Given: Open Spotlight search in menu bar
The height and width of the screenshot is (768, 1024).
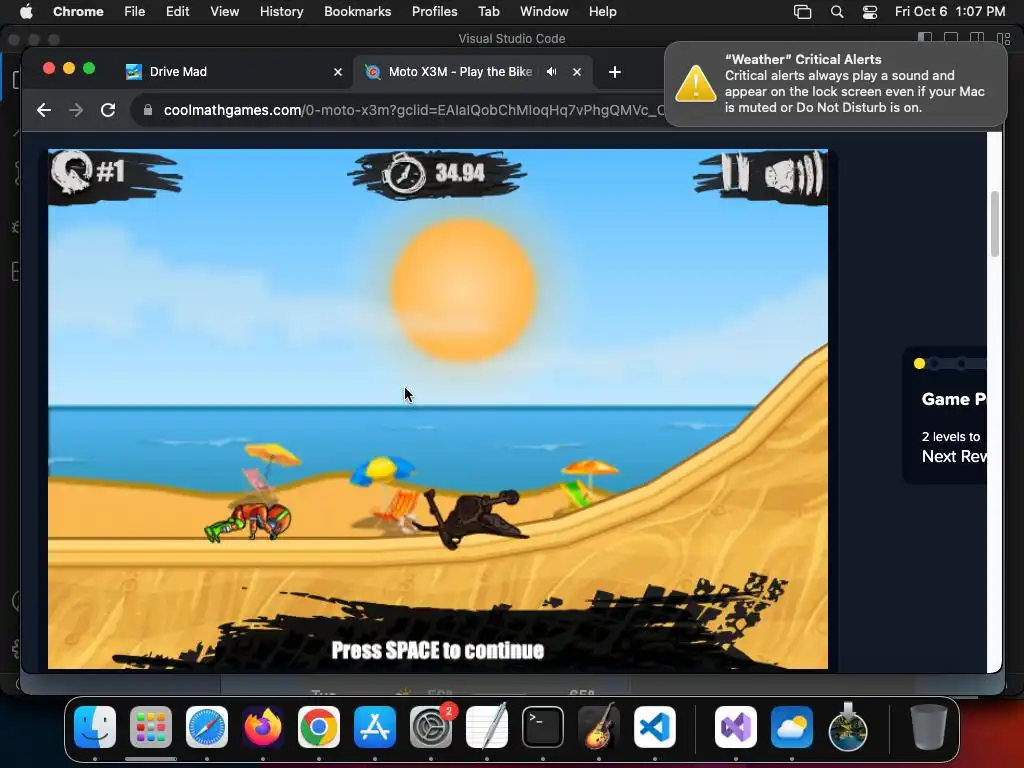Looking at the screenshot, I should [837, 12].
